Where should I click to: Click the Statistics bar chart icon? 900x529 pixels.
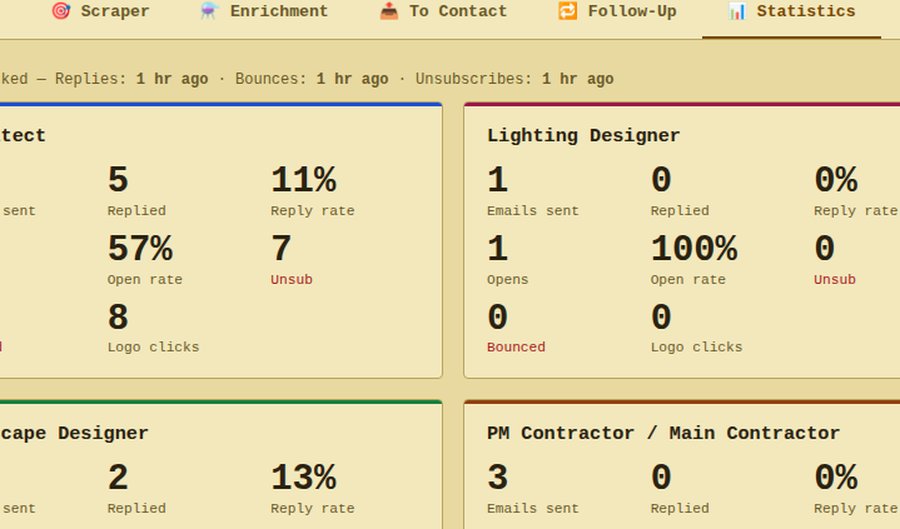(737, 11)
